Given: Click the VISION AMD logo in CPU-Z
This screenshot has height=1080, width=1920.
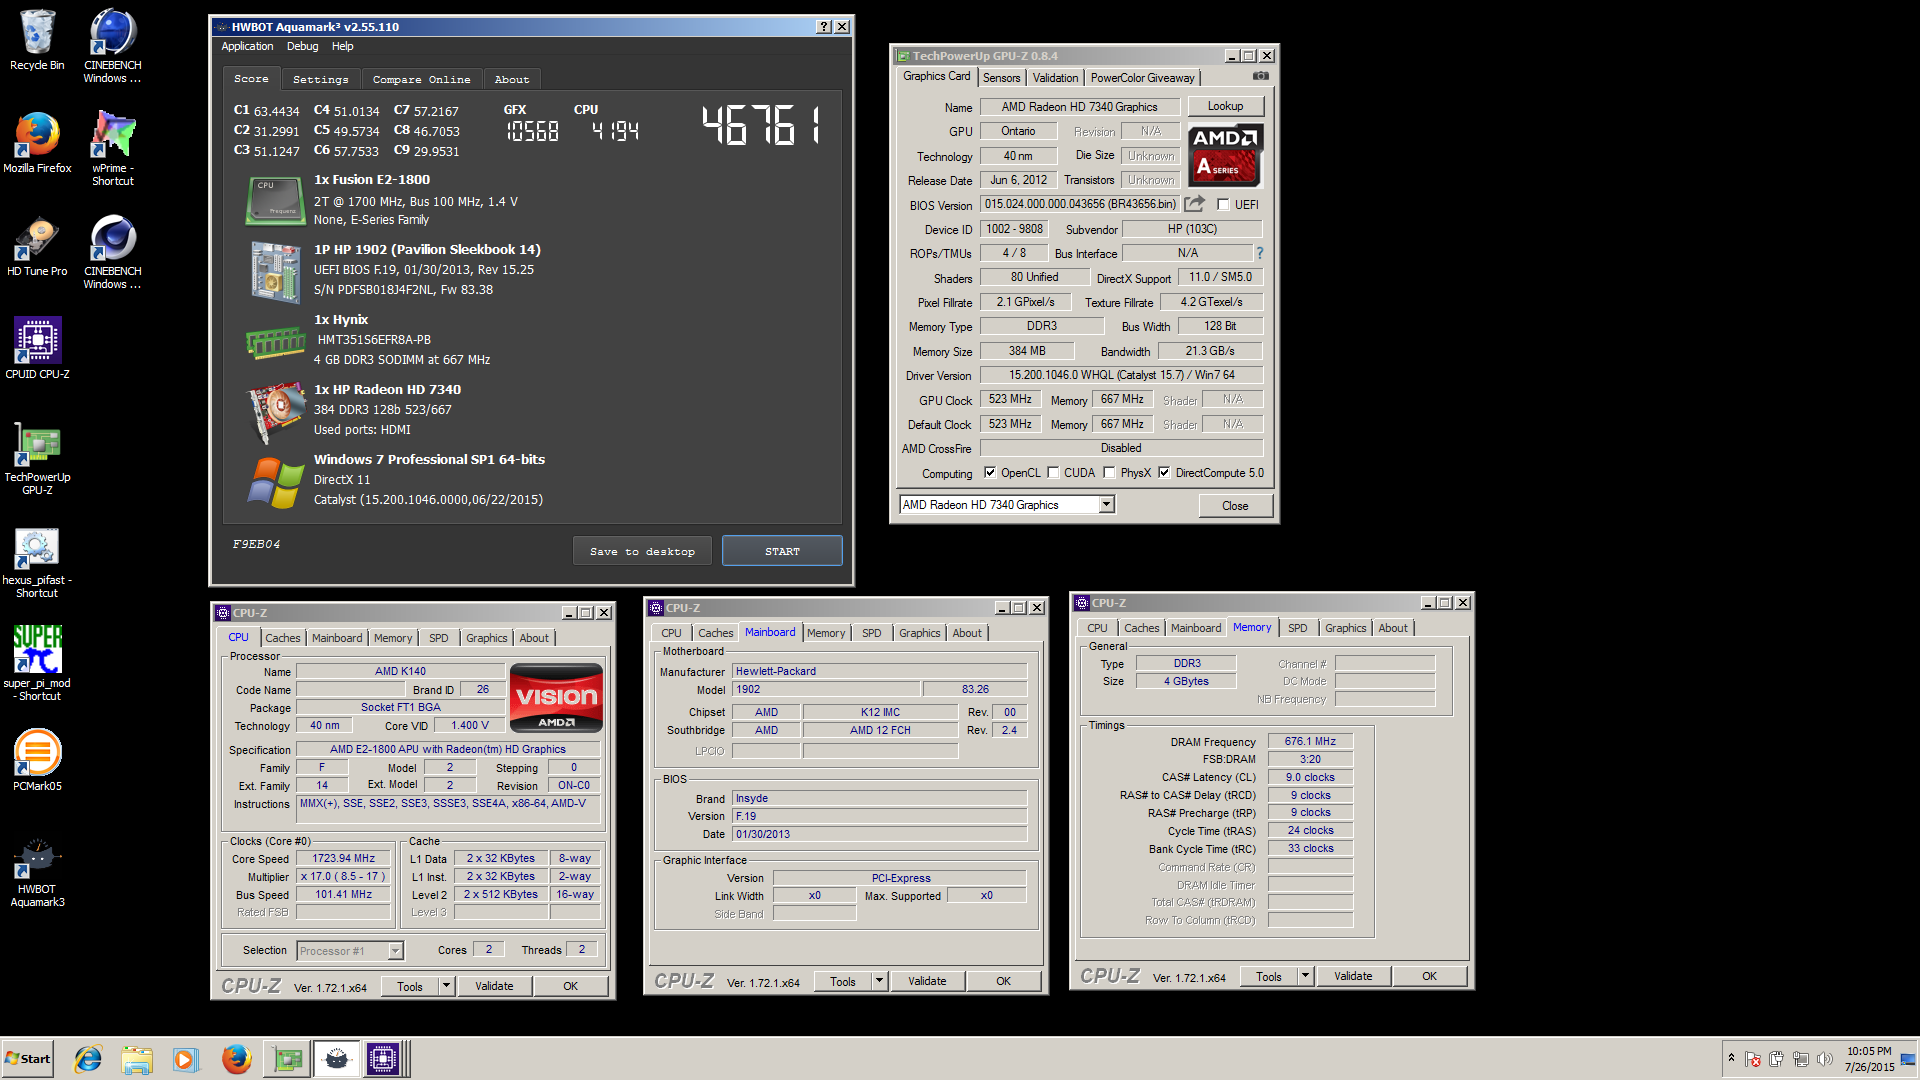Looking at the screenshot, I should tap(556, 698).
